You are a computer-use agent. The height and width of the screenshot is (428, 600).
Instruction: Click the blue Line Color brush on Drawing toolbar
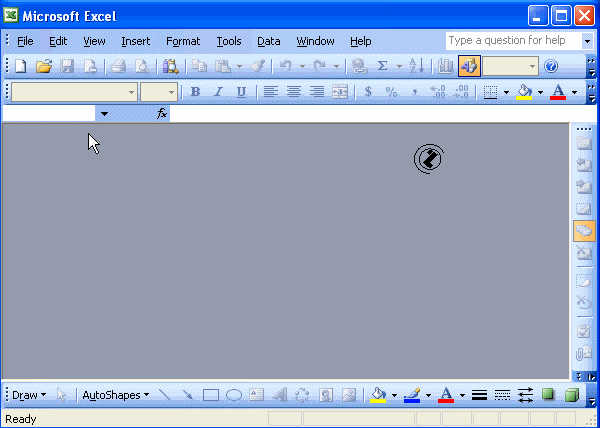pos(412,395)
